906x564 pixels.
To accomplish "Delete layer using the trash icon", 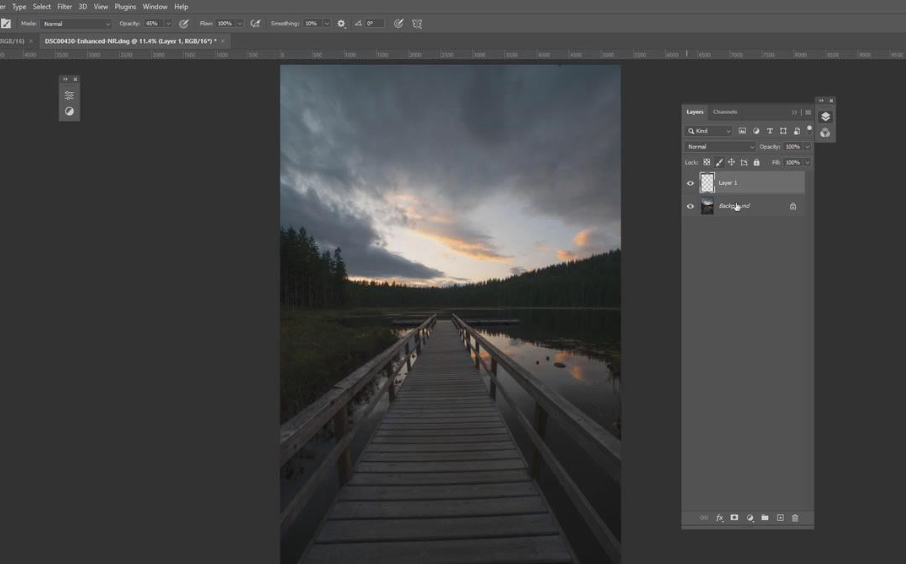I will pos(795,518).
